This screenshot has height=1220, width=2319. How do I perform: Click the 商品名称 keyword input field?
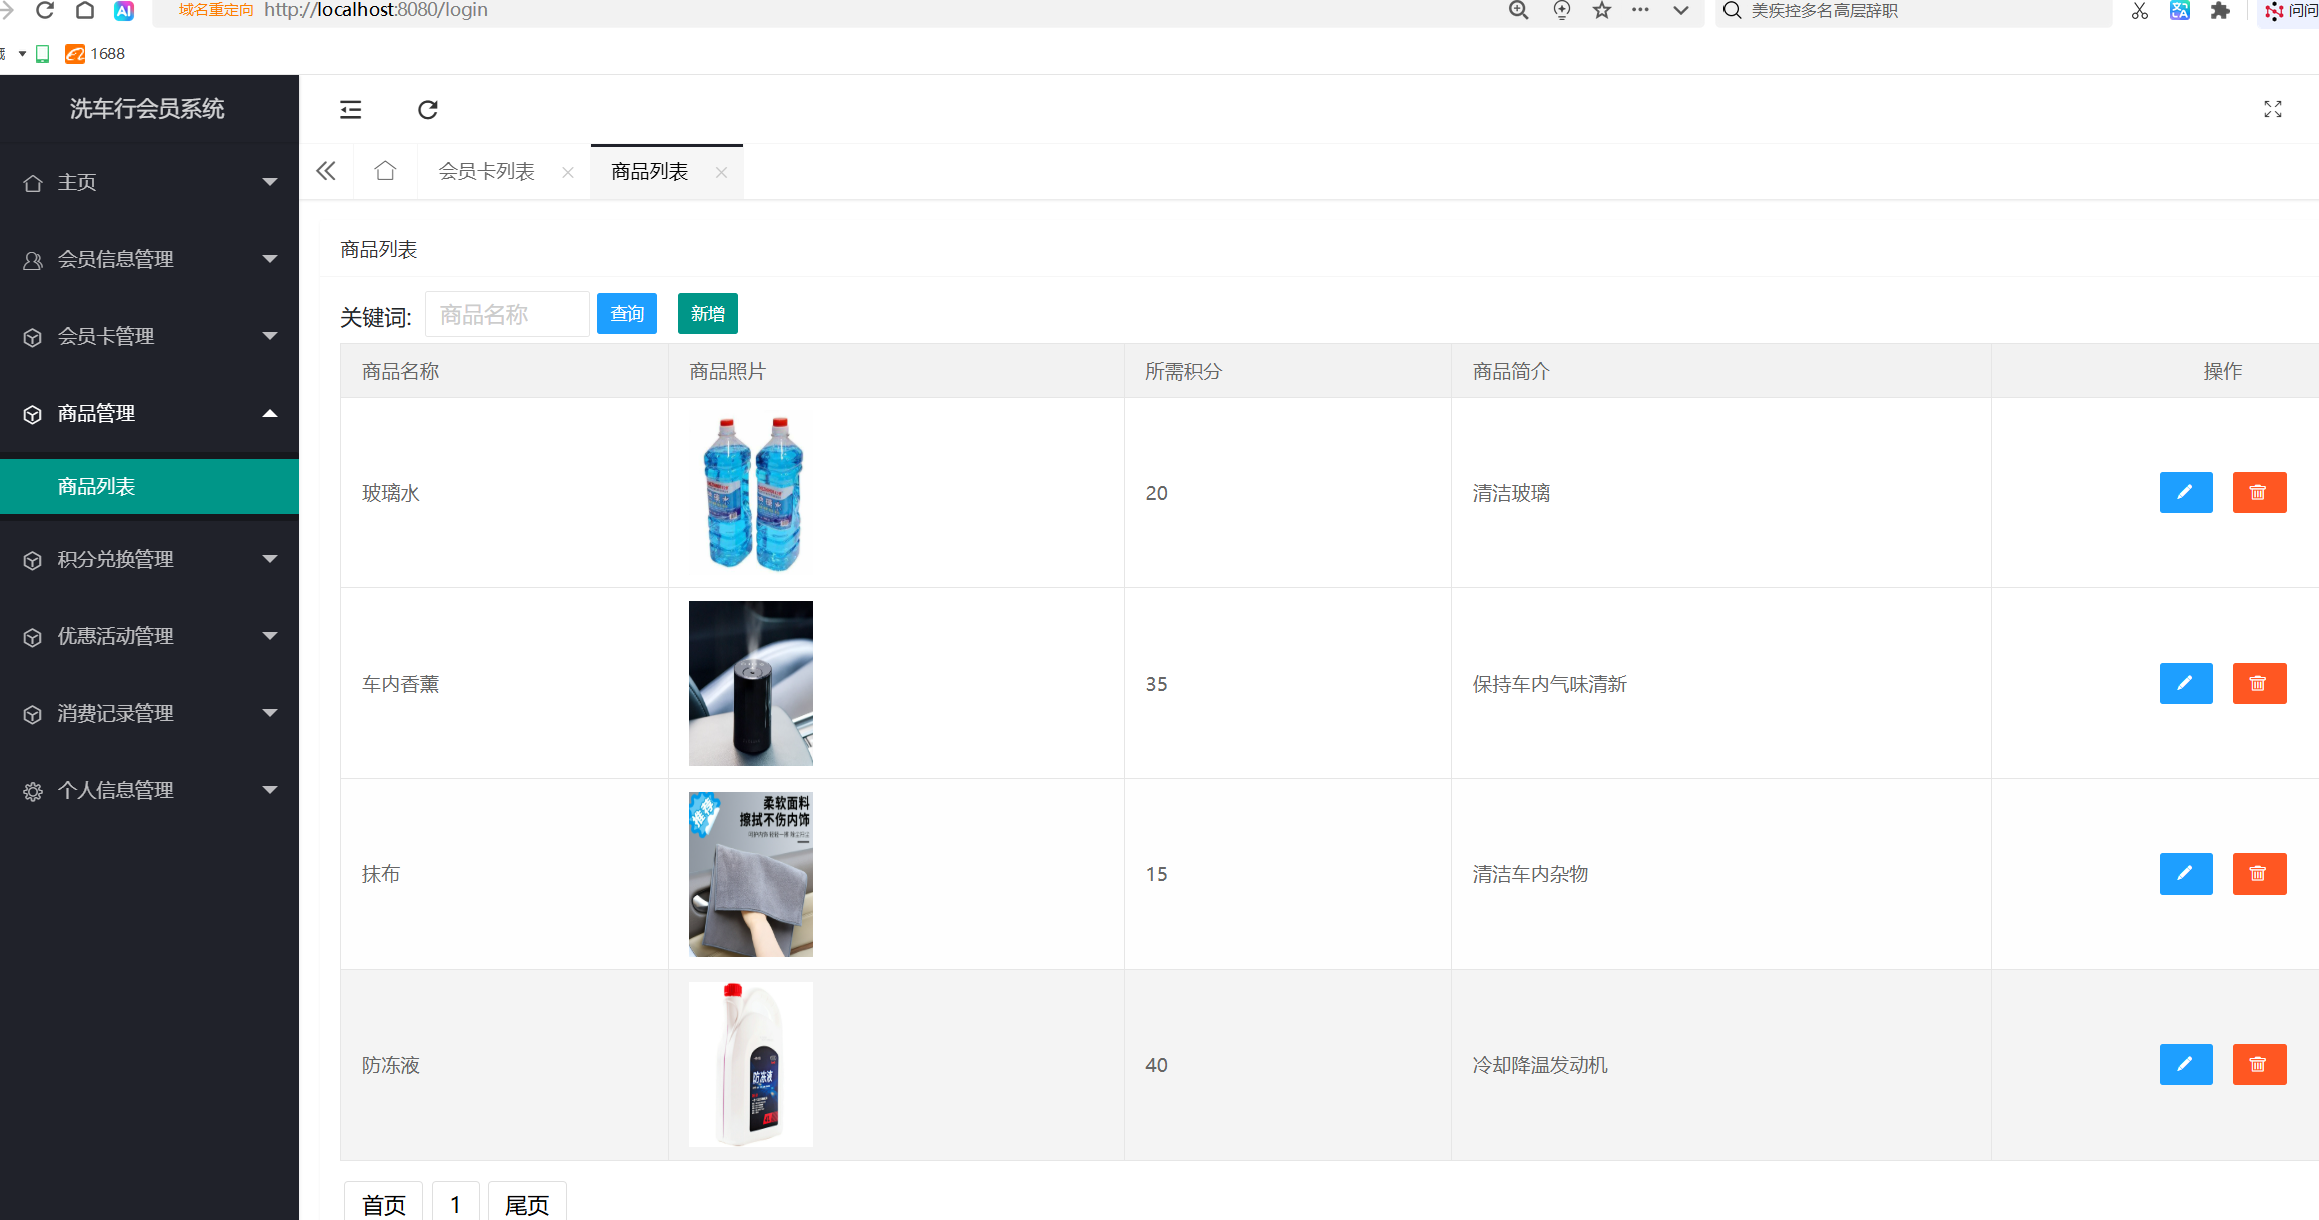point(507,315)
